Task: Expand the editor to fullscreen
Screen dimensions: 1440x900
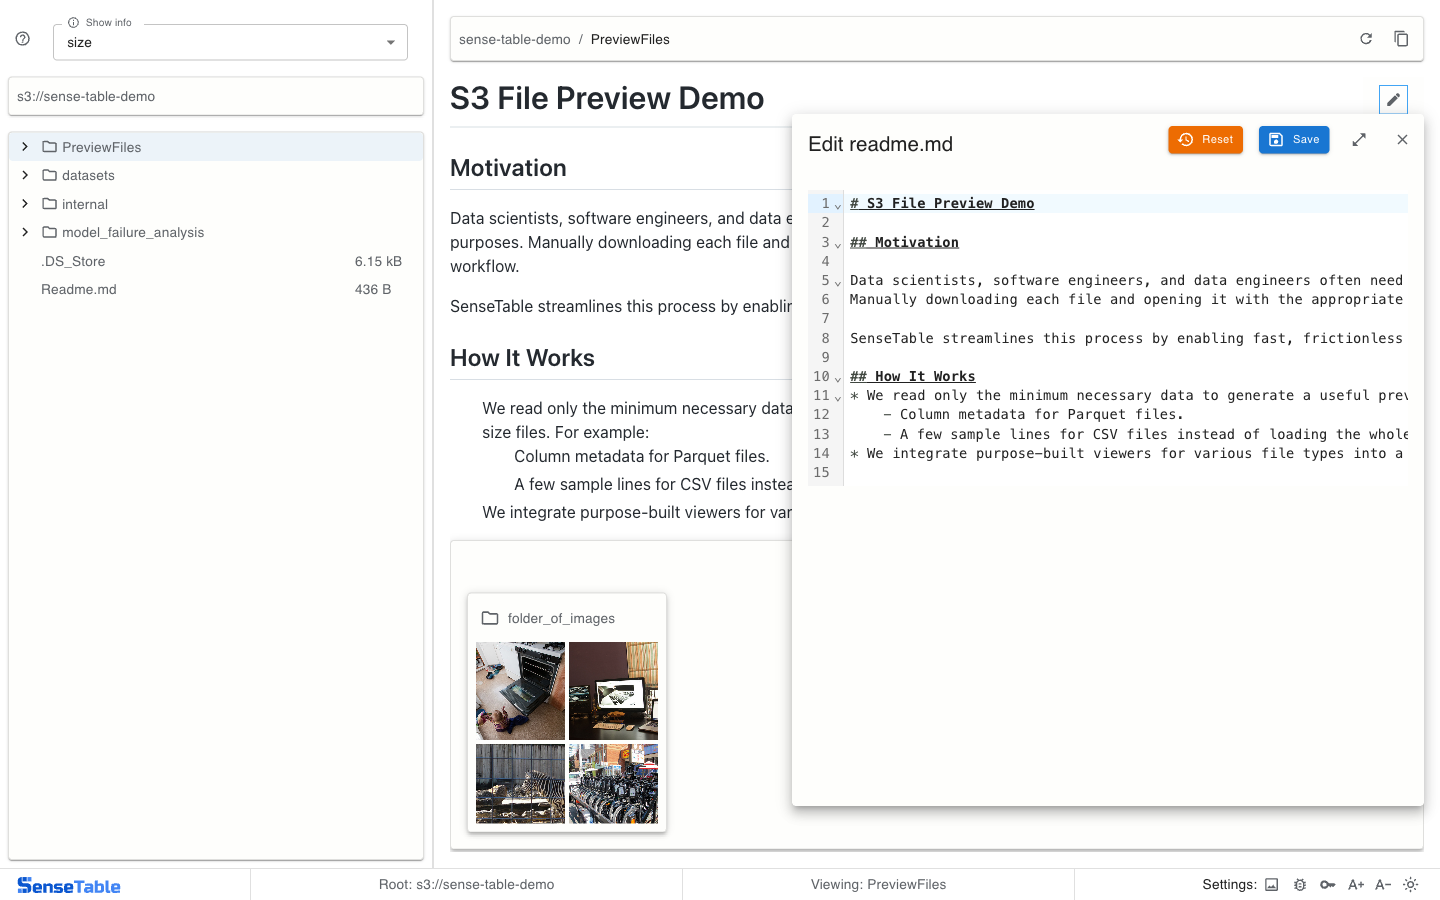Action: 1359,140
